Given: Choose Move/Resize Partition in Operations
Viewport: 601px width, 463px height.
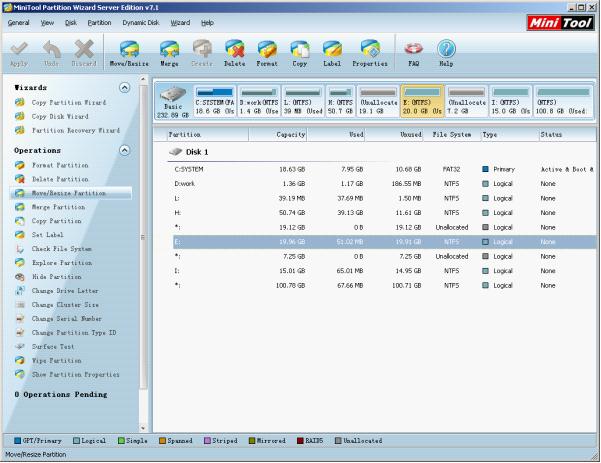Looking at the screenshot, I should click(x=71, y=193).
